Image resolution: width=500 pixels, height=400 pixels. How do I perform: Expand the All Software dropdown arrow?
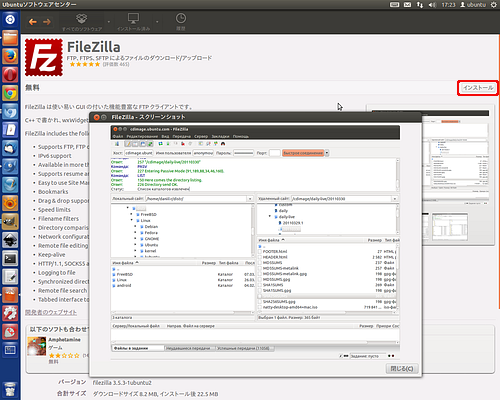point(109,22)
